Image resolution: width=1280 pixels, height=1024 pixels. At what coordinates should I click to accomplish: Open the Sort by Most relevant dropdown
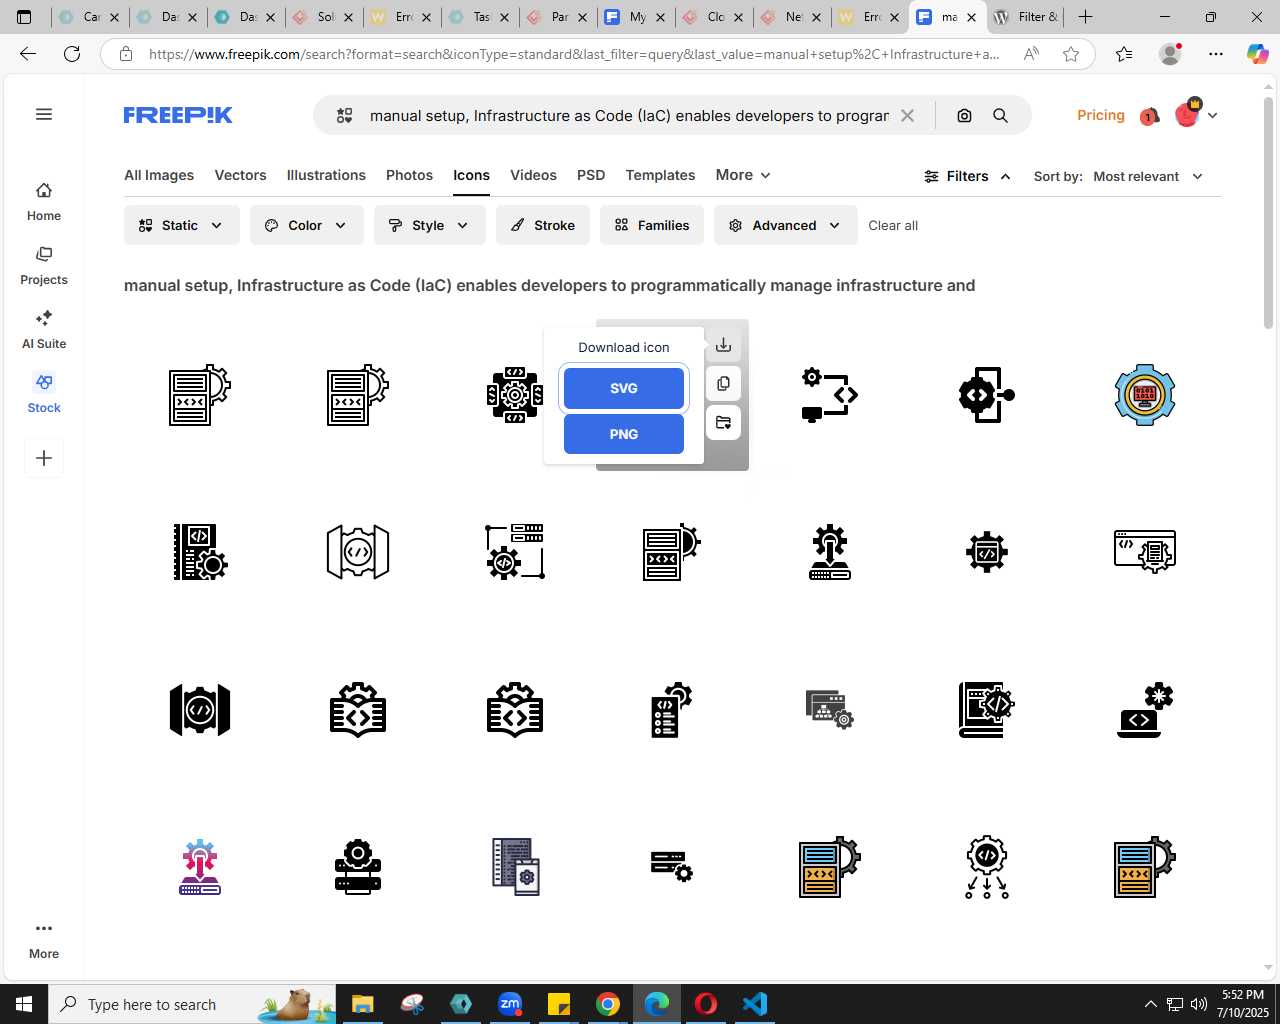coord(1147,176)
